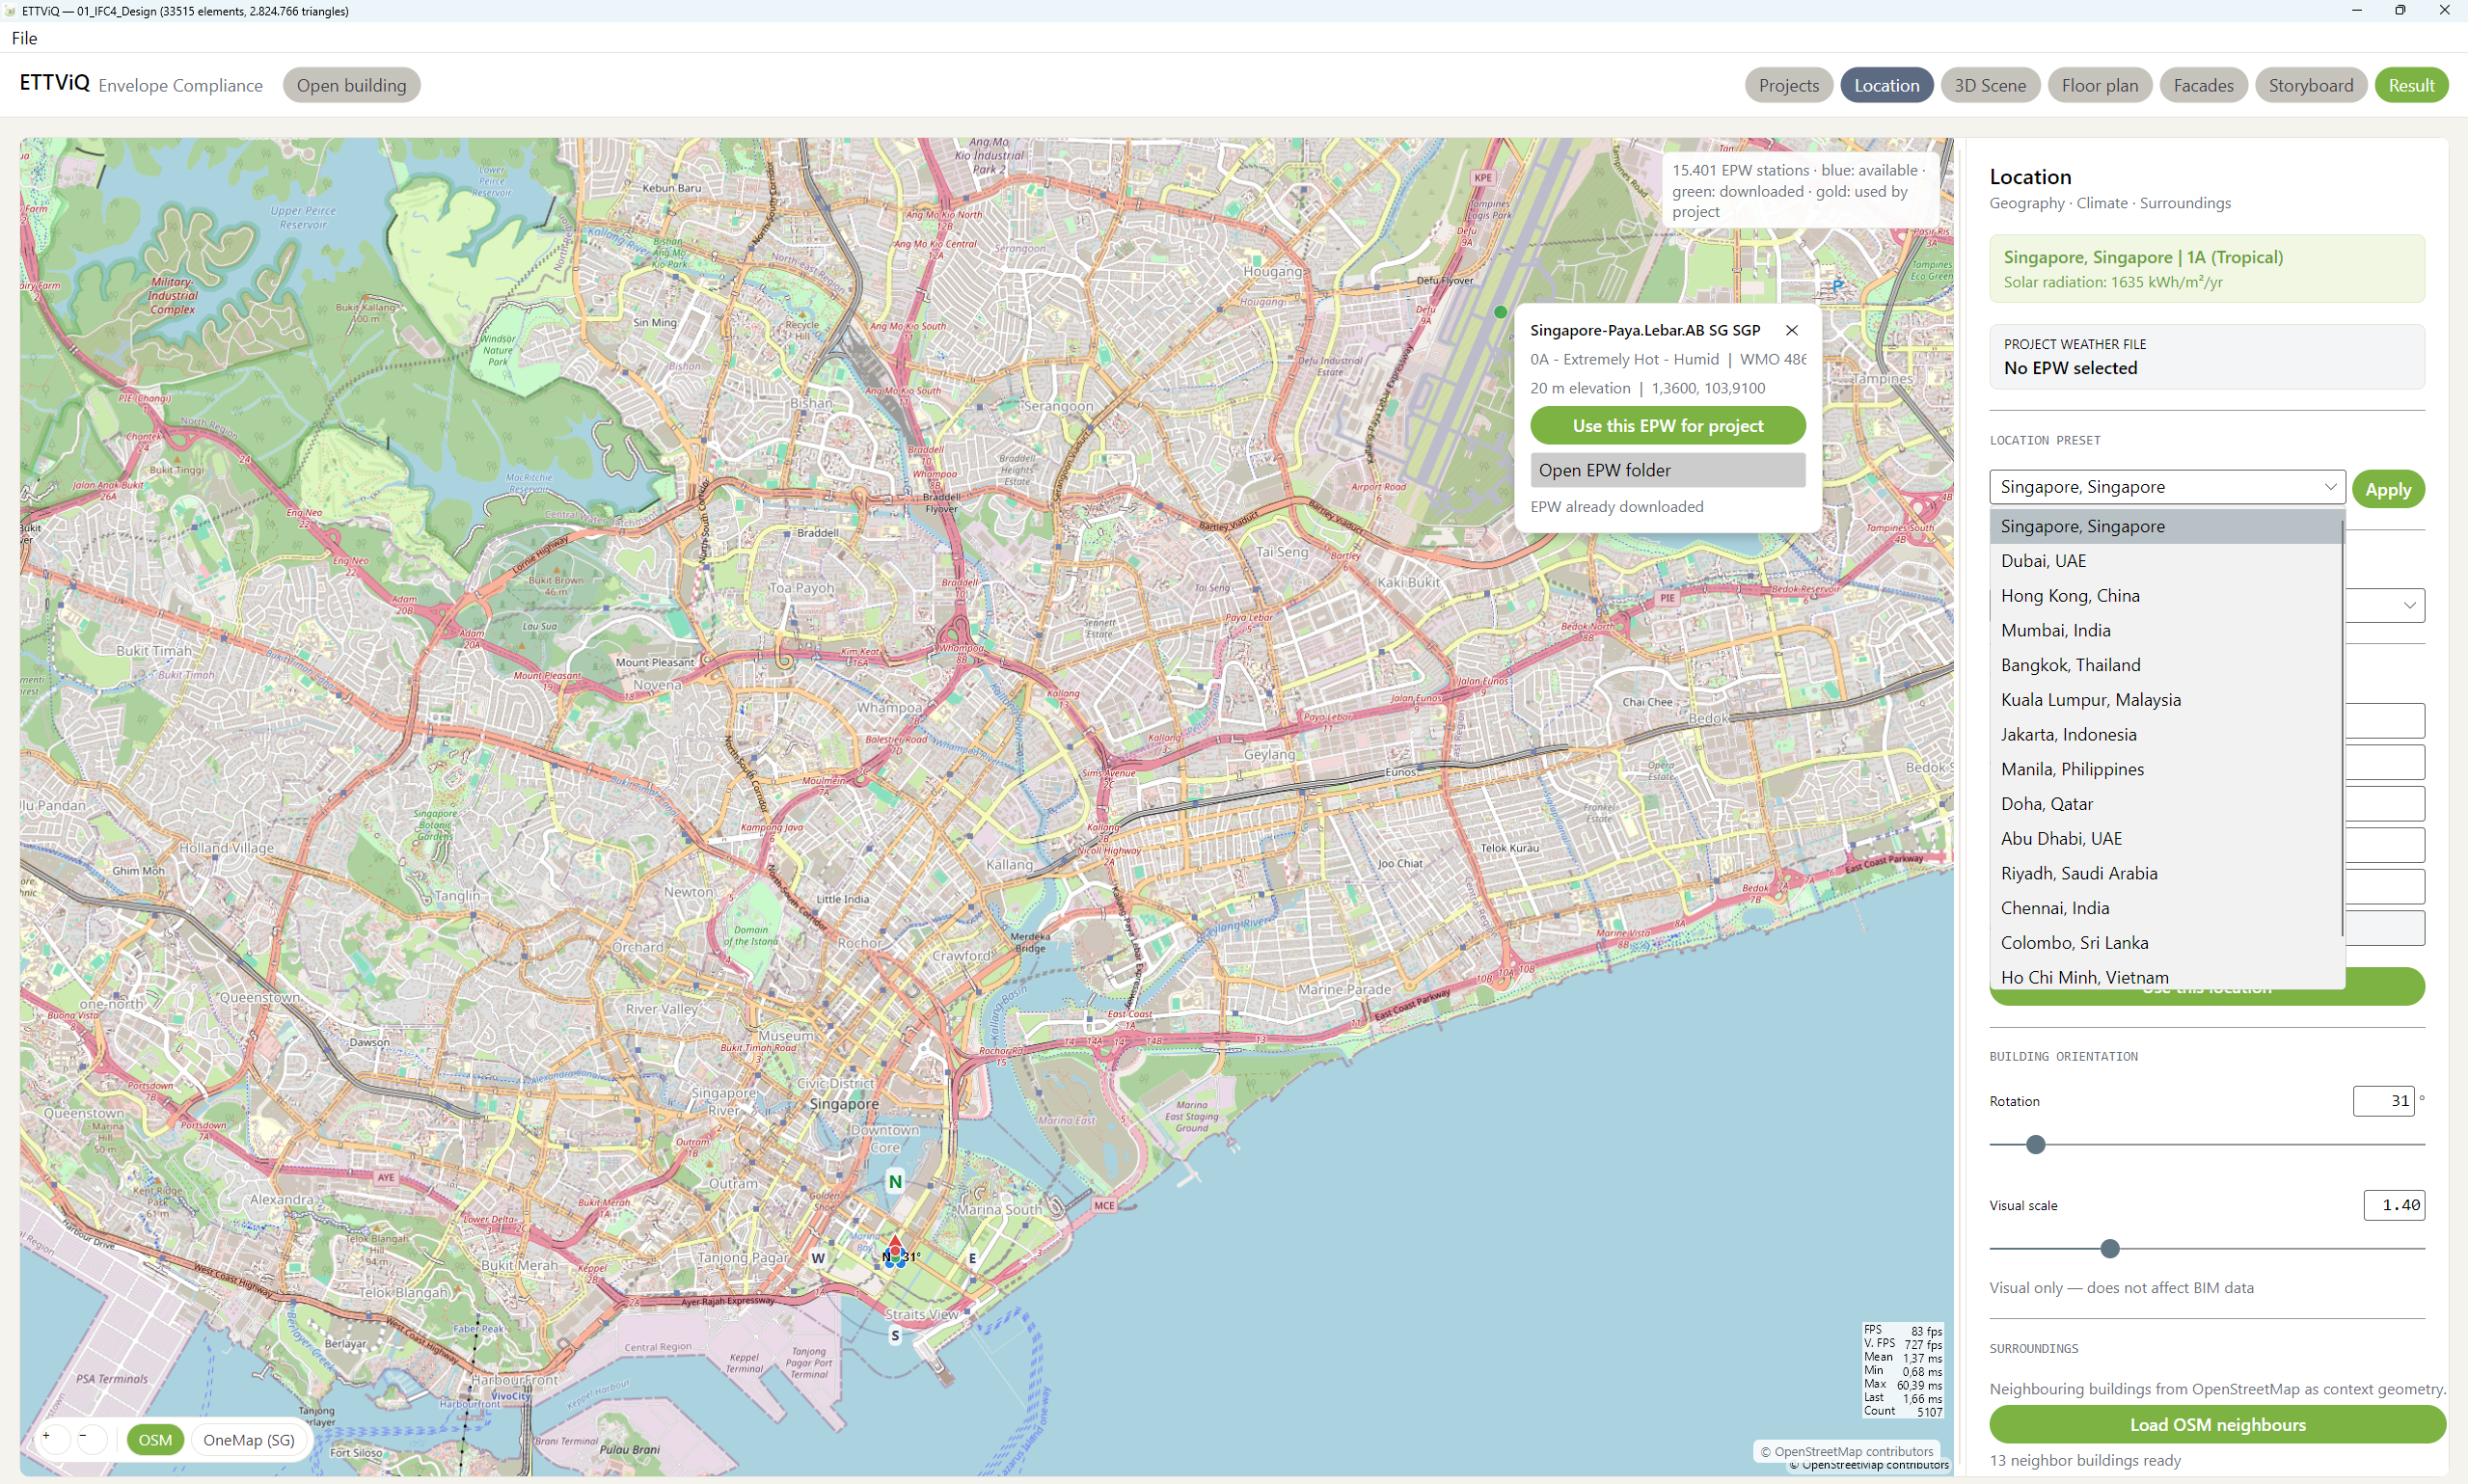Click the green Paya Lebar station marker
2468x1484 pixels.
pyautogui.click(x=1500, y=312)
